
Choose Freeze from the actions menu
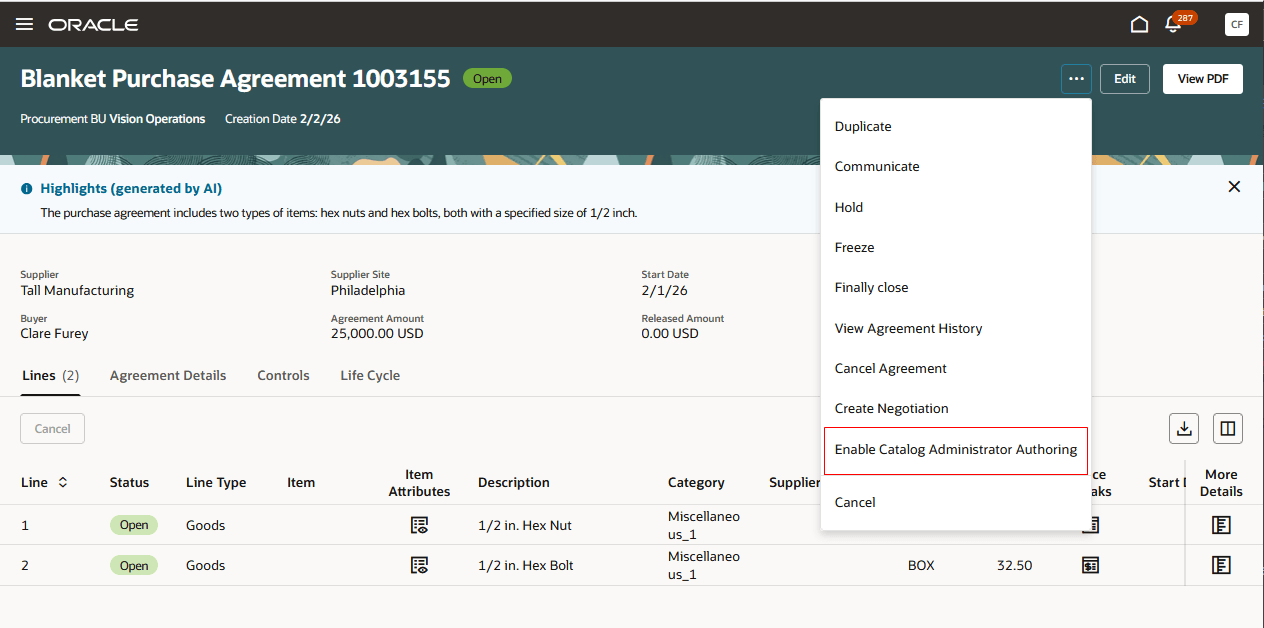click(855, 247)
